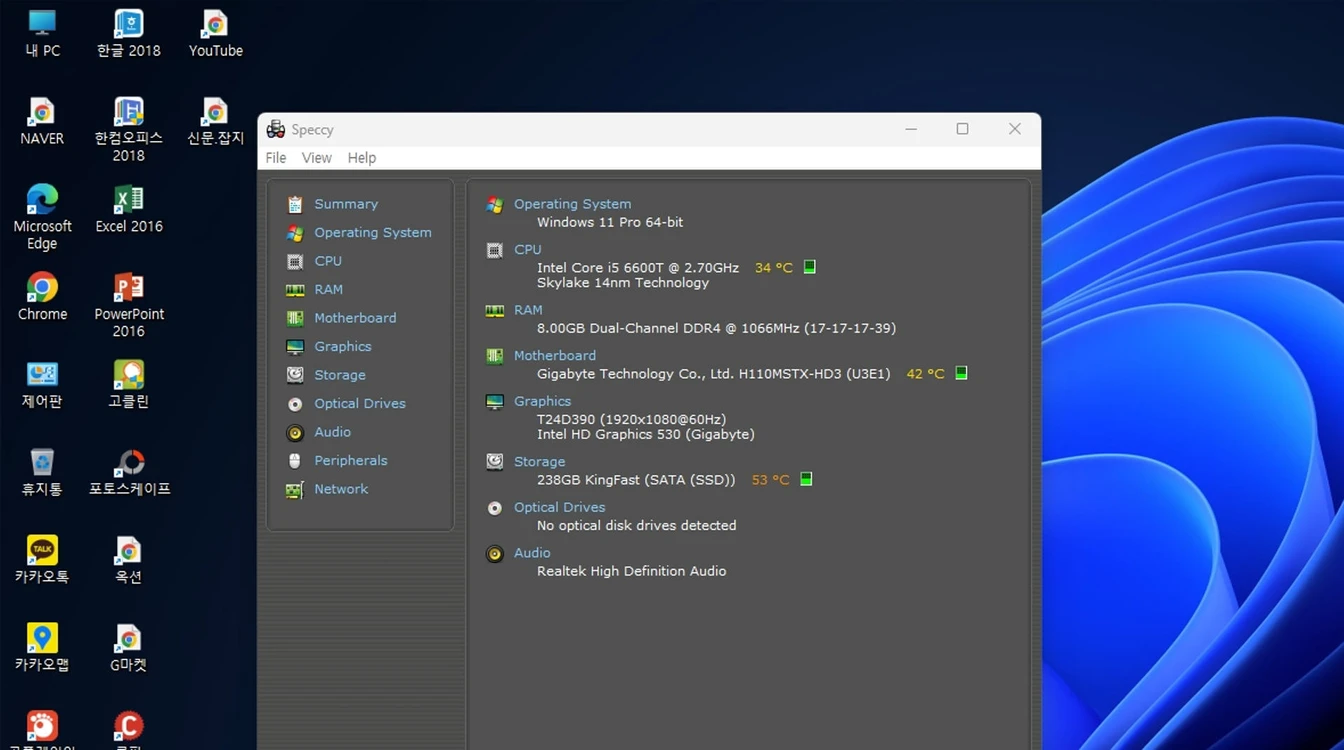Click the Graphics monitor icon in sidebar

295,347
